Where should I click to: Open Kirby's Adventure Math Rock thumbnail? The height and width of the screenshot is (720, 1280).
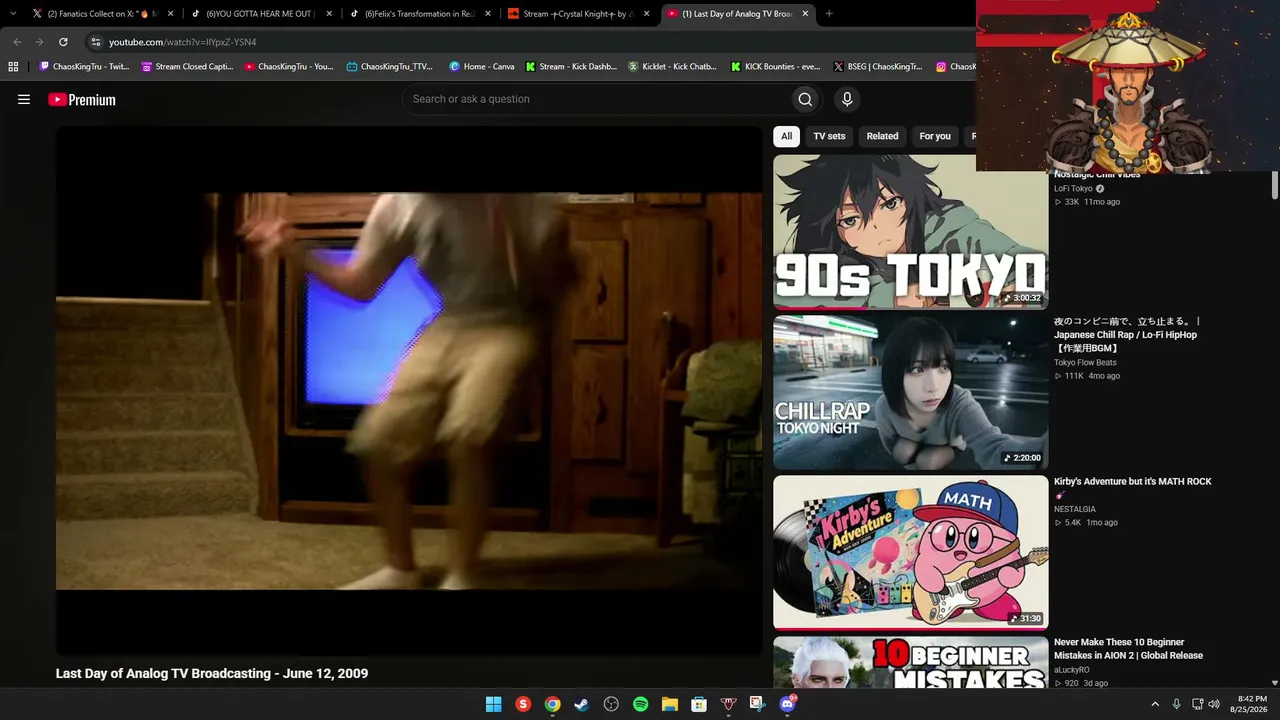911,552
